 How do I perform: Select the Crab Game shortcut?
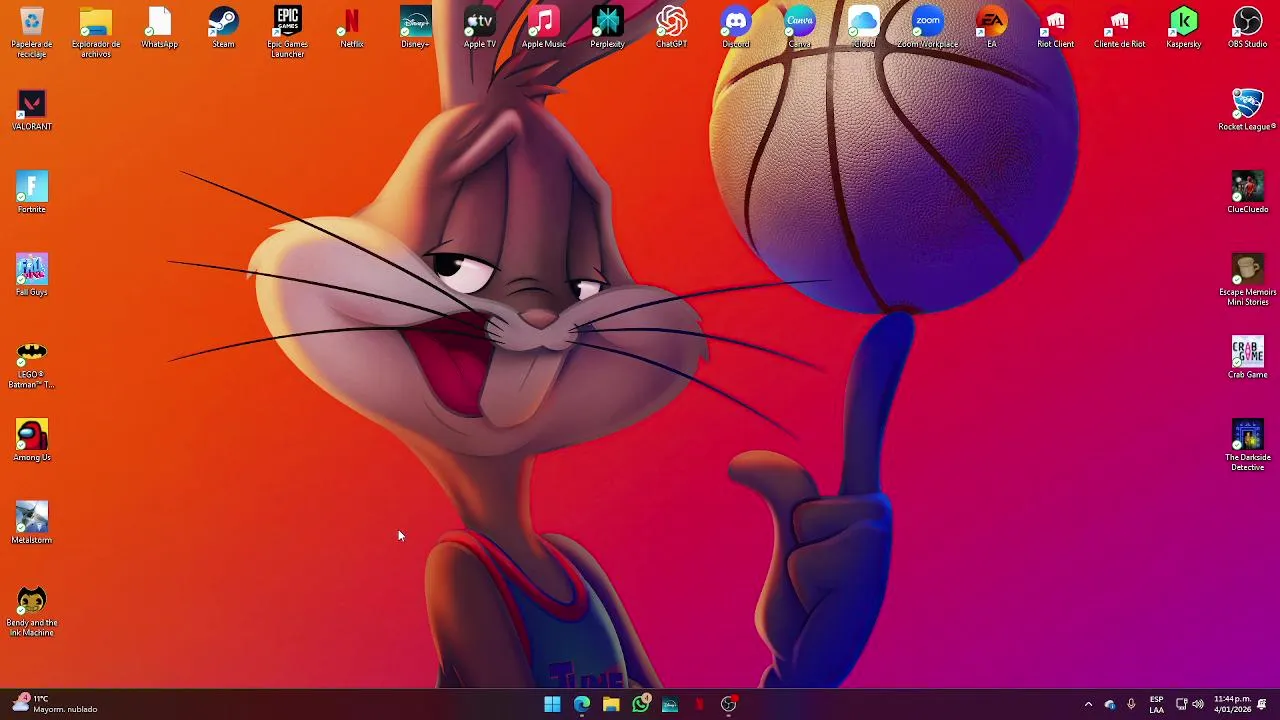pyautogui.click(x=1247, y=359)
